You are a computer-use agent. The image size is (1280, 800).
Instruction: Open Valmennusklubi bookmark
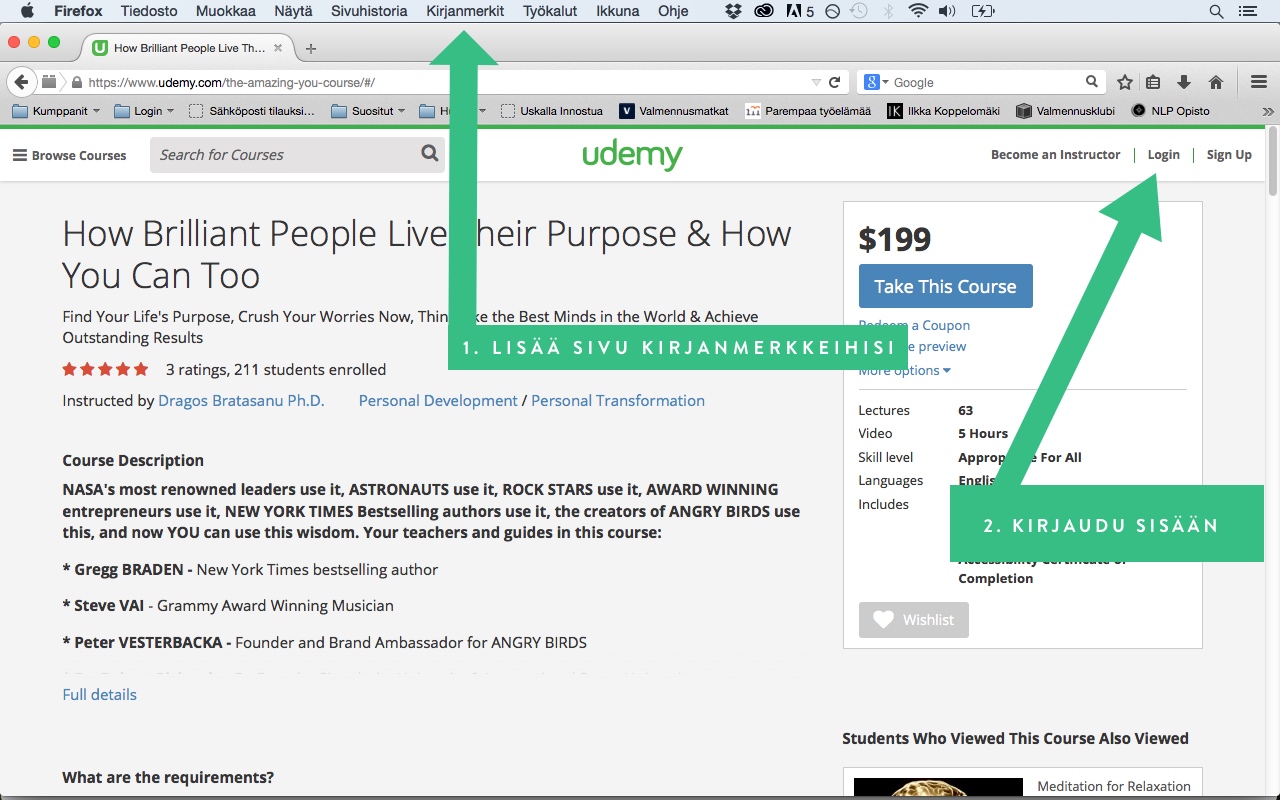click(x=1064, y=111)
